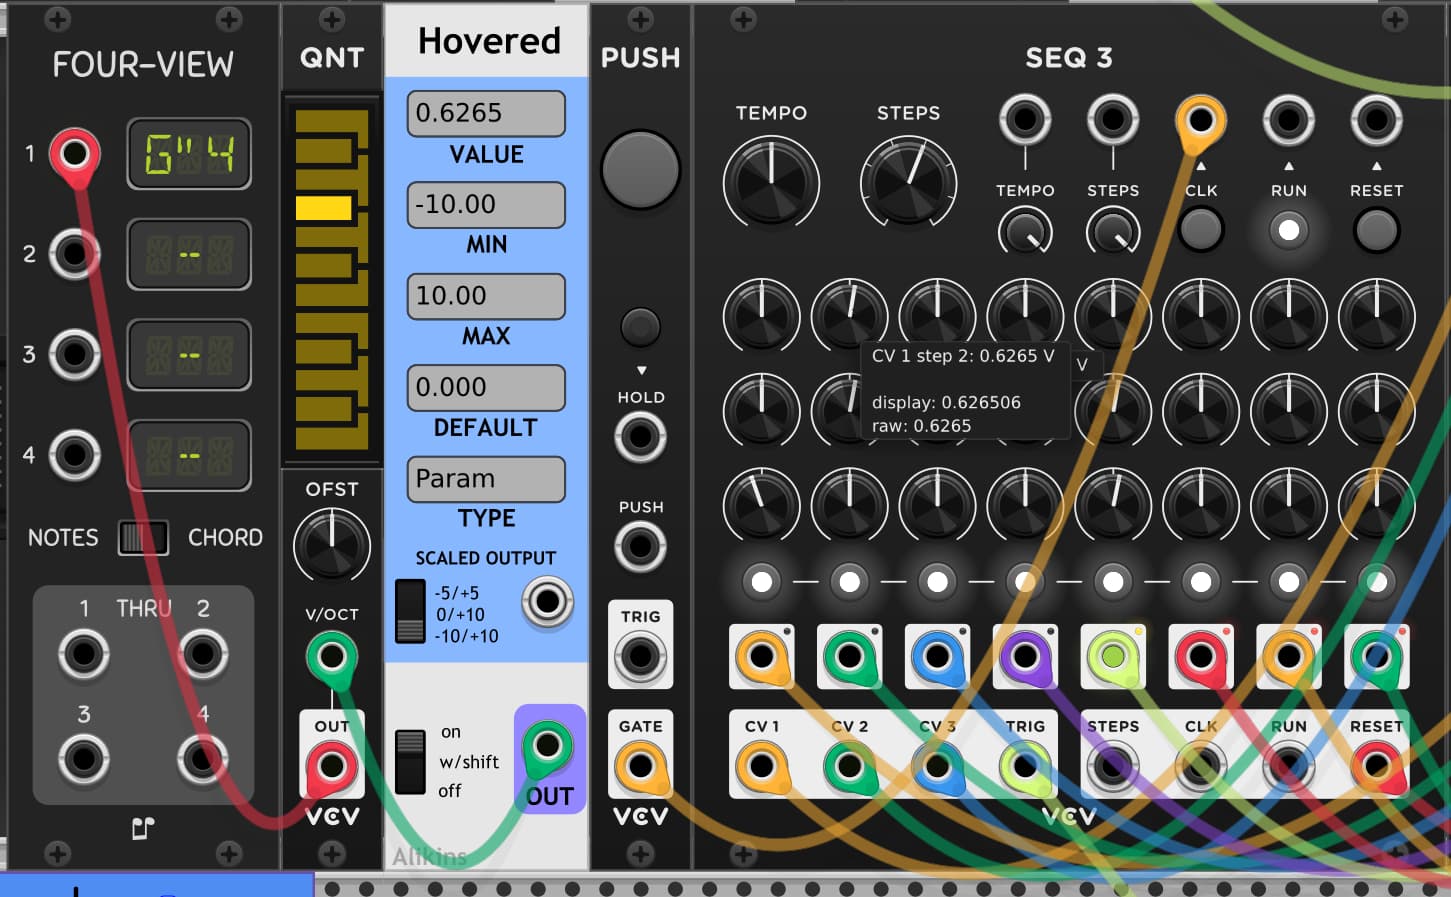1451x897 pixels.
Task: Click the FOUR-VIEW input 2 jack
Action: point(75,254)
